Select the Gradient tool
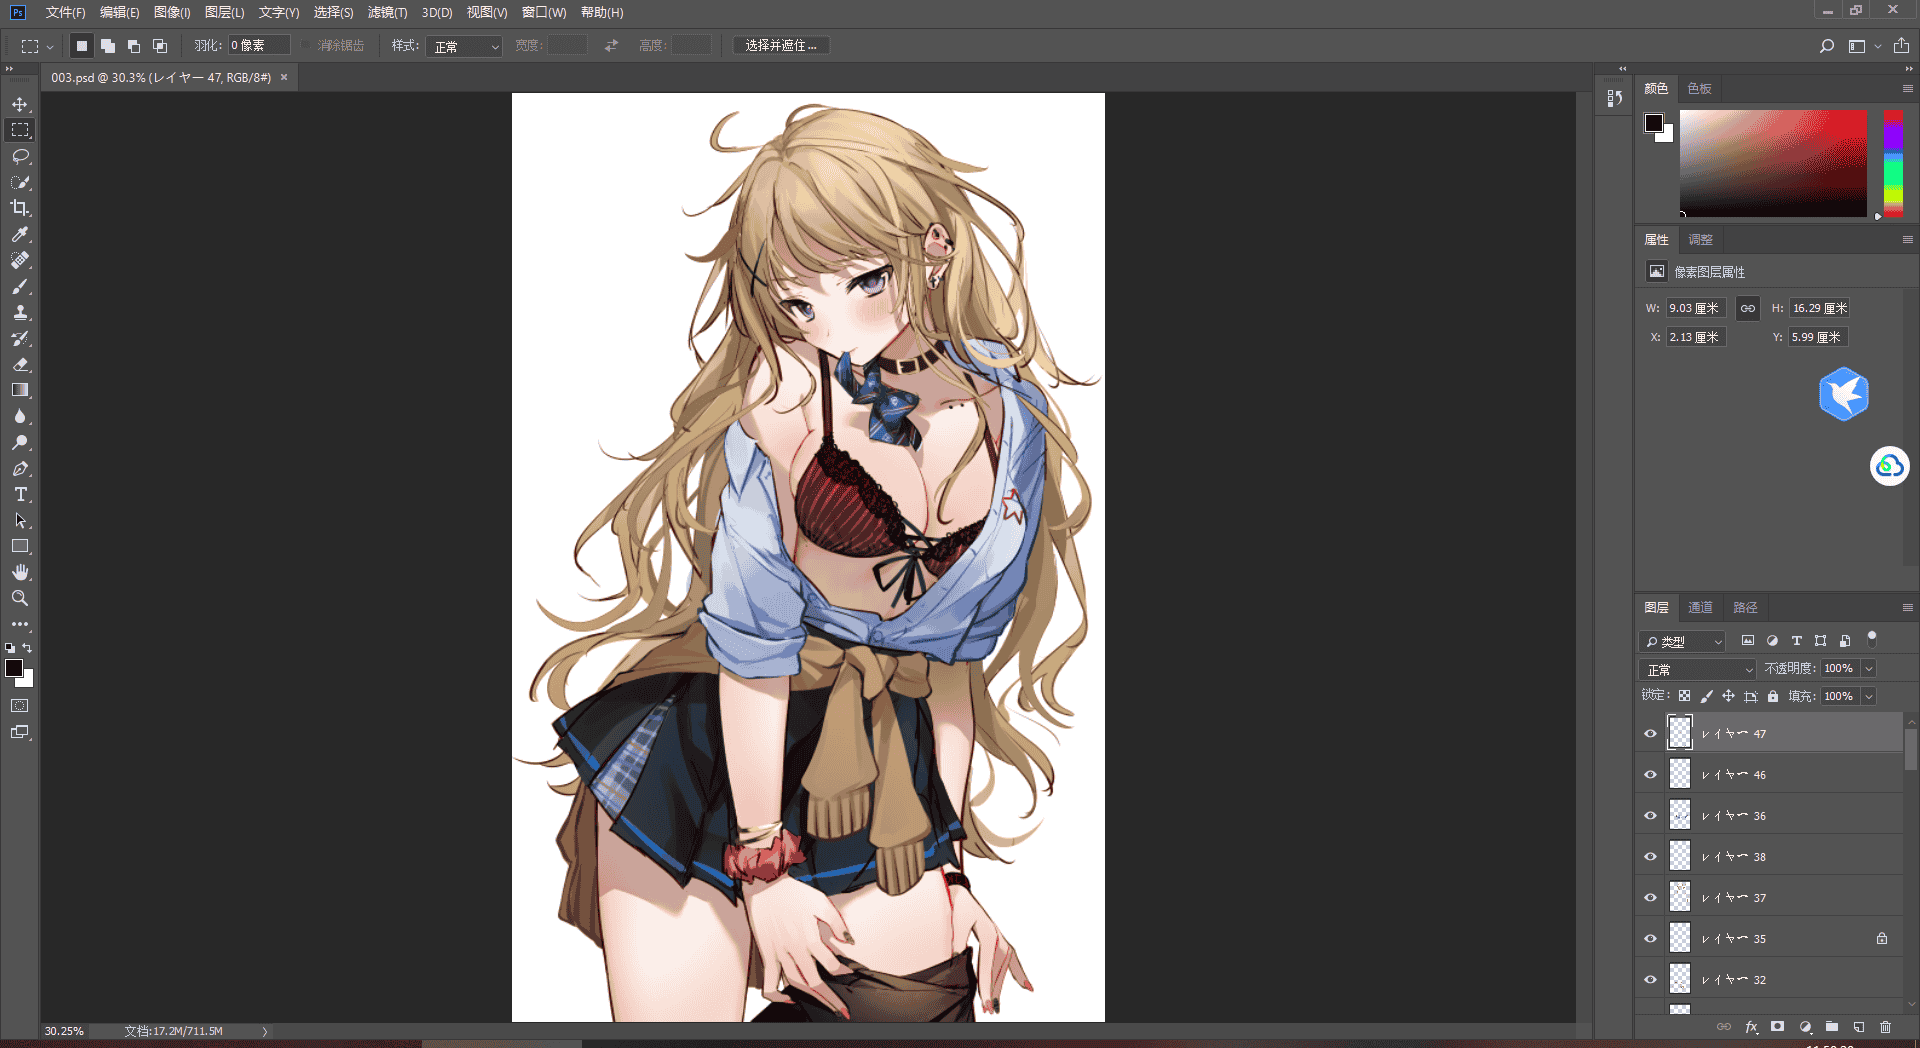Screen dimensions: 1920x1048 [20, 390]
